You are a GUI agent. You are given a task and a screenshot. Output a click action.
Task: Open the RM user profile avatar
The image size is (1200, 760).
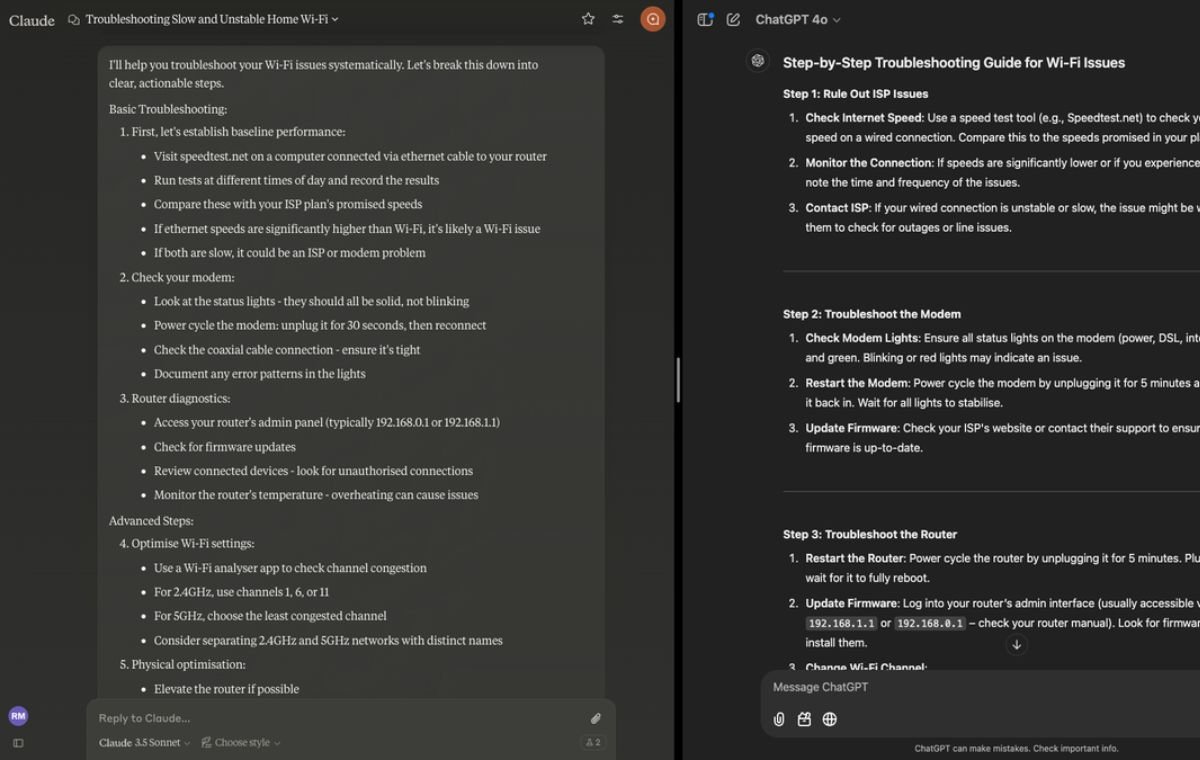18,715
